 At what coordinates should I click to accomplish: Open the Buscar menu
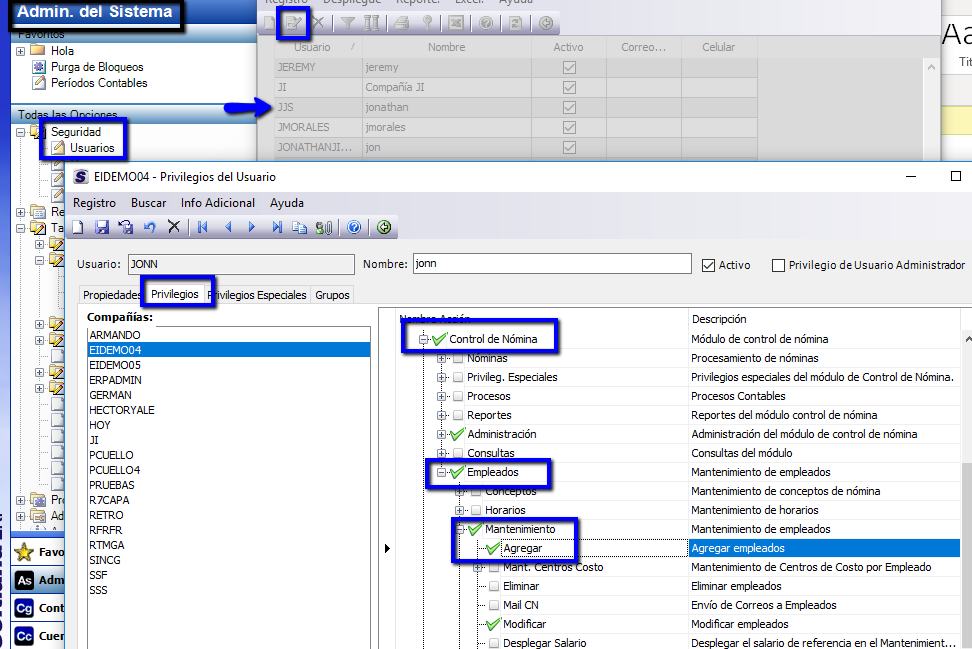pyautogui.click(x=148, y=203)
